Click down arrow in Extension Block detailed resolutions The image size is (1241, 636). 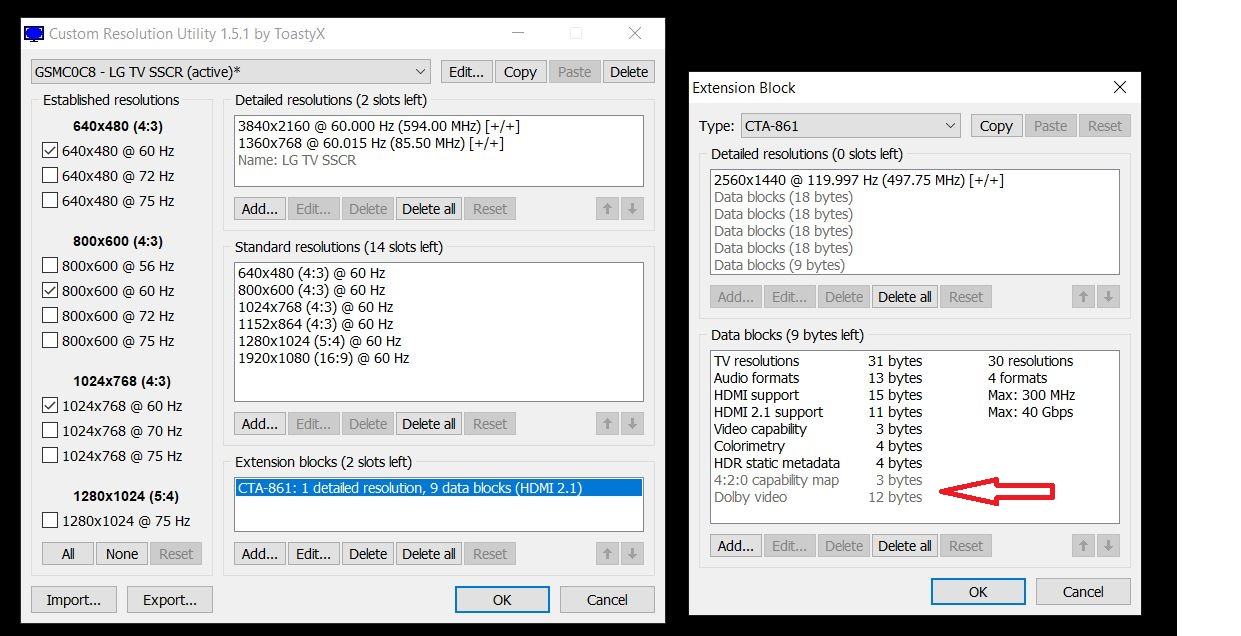(x=1107, y=297)
